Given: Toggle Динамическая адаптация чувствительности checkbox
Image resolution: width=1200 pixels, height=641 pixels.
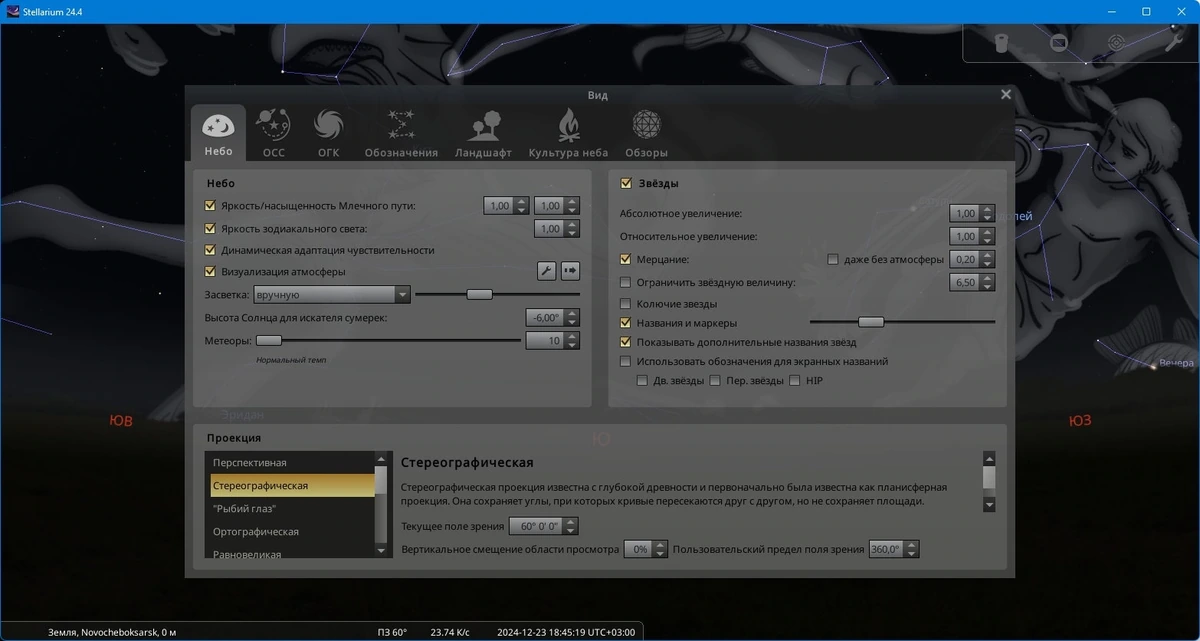Looking at the screenshot, I should (x=210, y=250).
